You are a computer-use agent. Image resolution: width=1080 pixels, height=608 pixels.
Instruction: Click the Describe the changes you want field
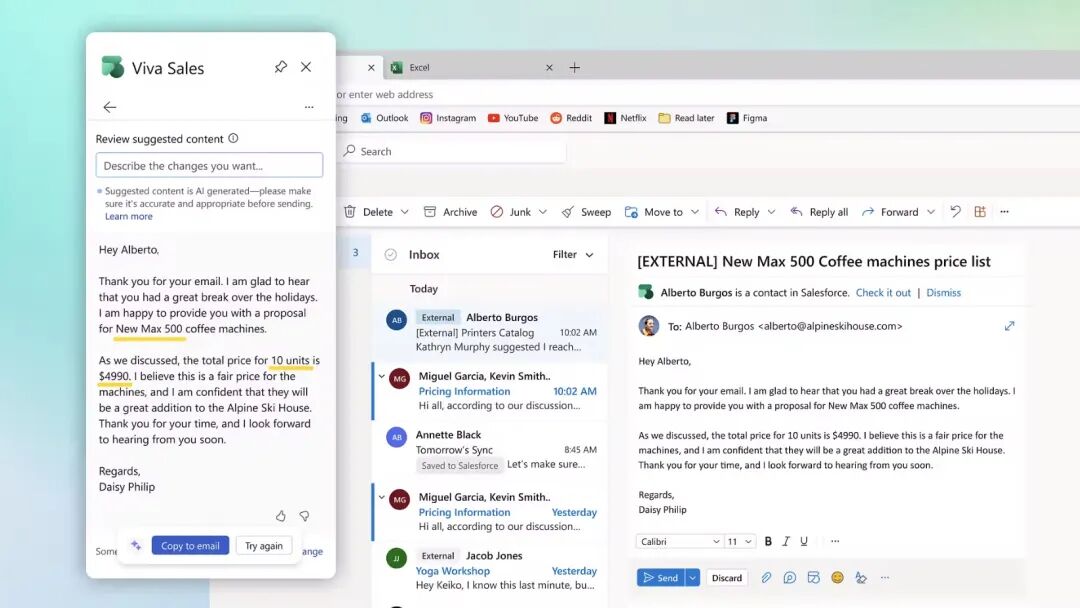(x=209, y=165)
